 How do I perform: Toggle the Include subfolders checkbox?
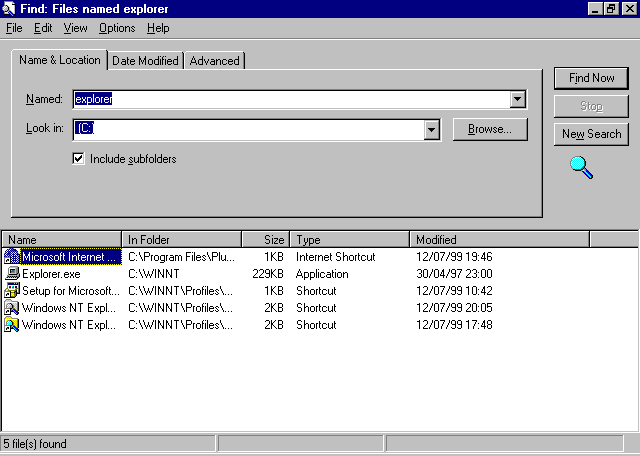78,158
